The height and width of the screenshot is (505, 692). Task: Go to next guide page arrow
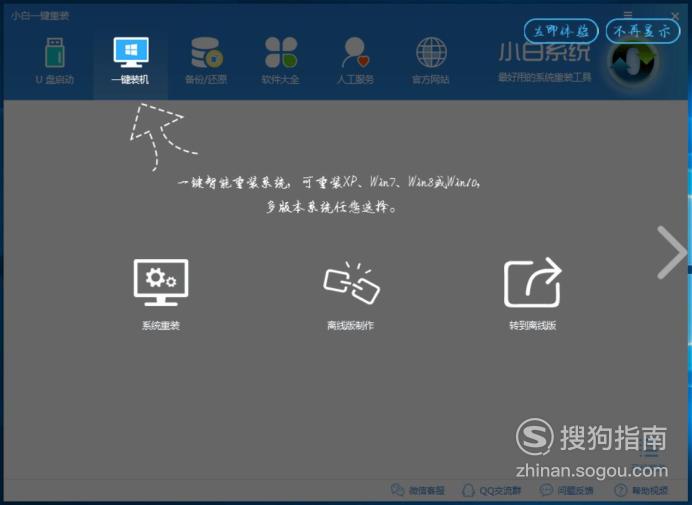(672, 252)
